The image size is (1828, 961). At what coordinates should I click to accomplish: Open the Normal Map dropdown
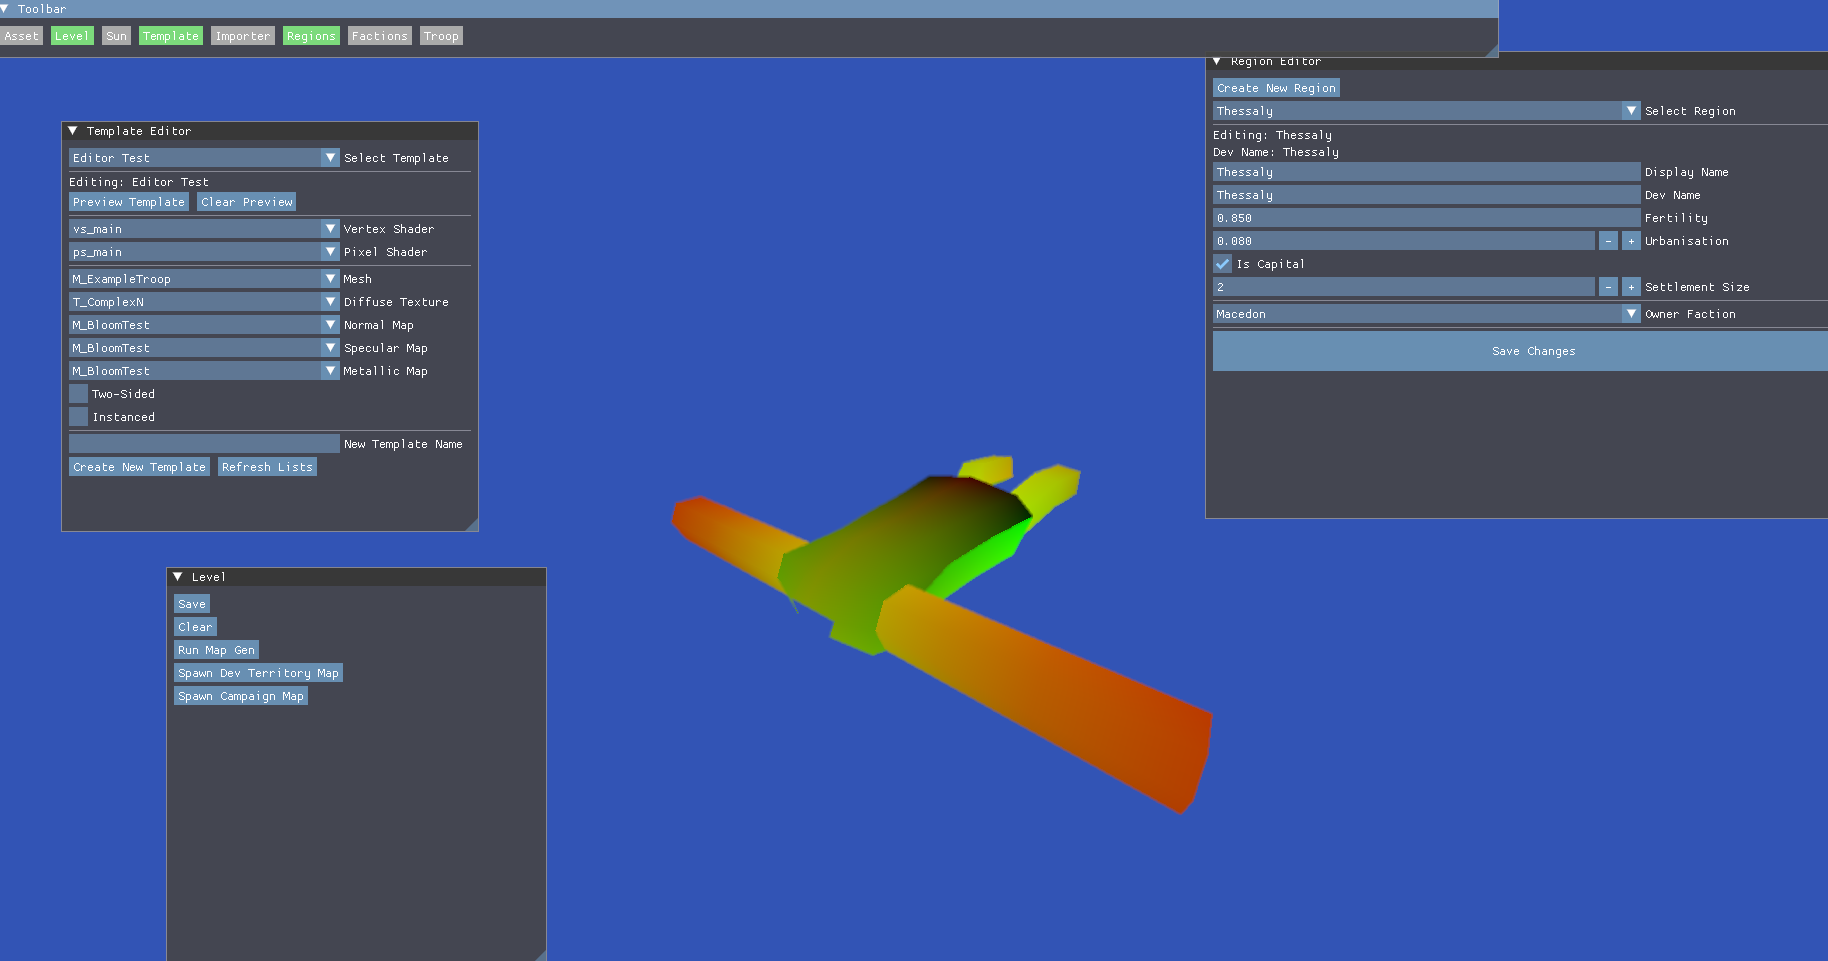click(x=204, y=325)
